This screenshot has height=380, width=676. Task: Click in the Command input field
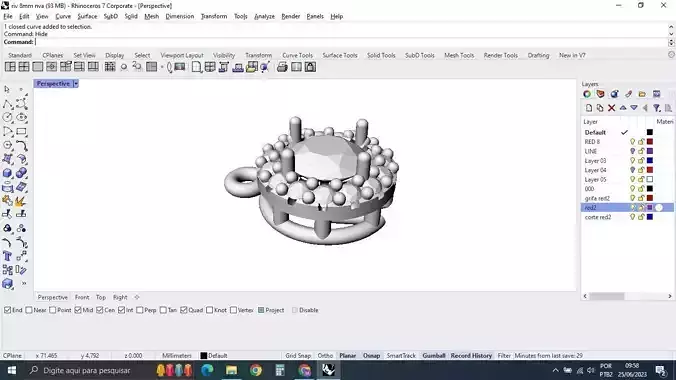(351, 42)
